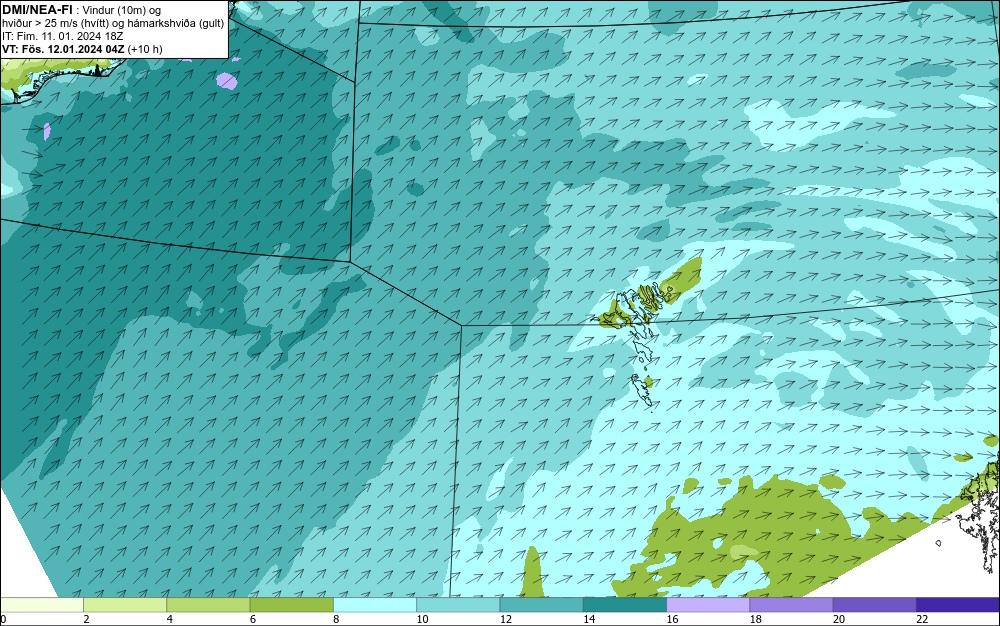The image size is (1000, 626).
Task: Select the 10–12 m/s legend swatch
Action: click(458, 604)
